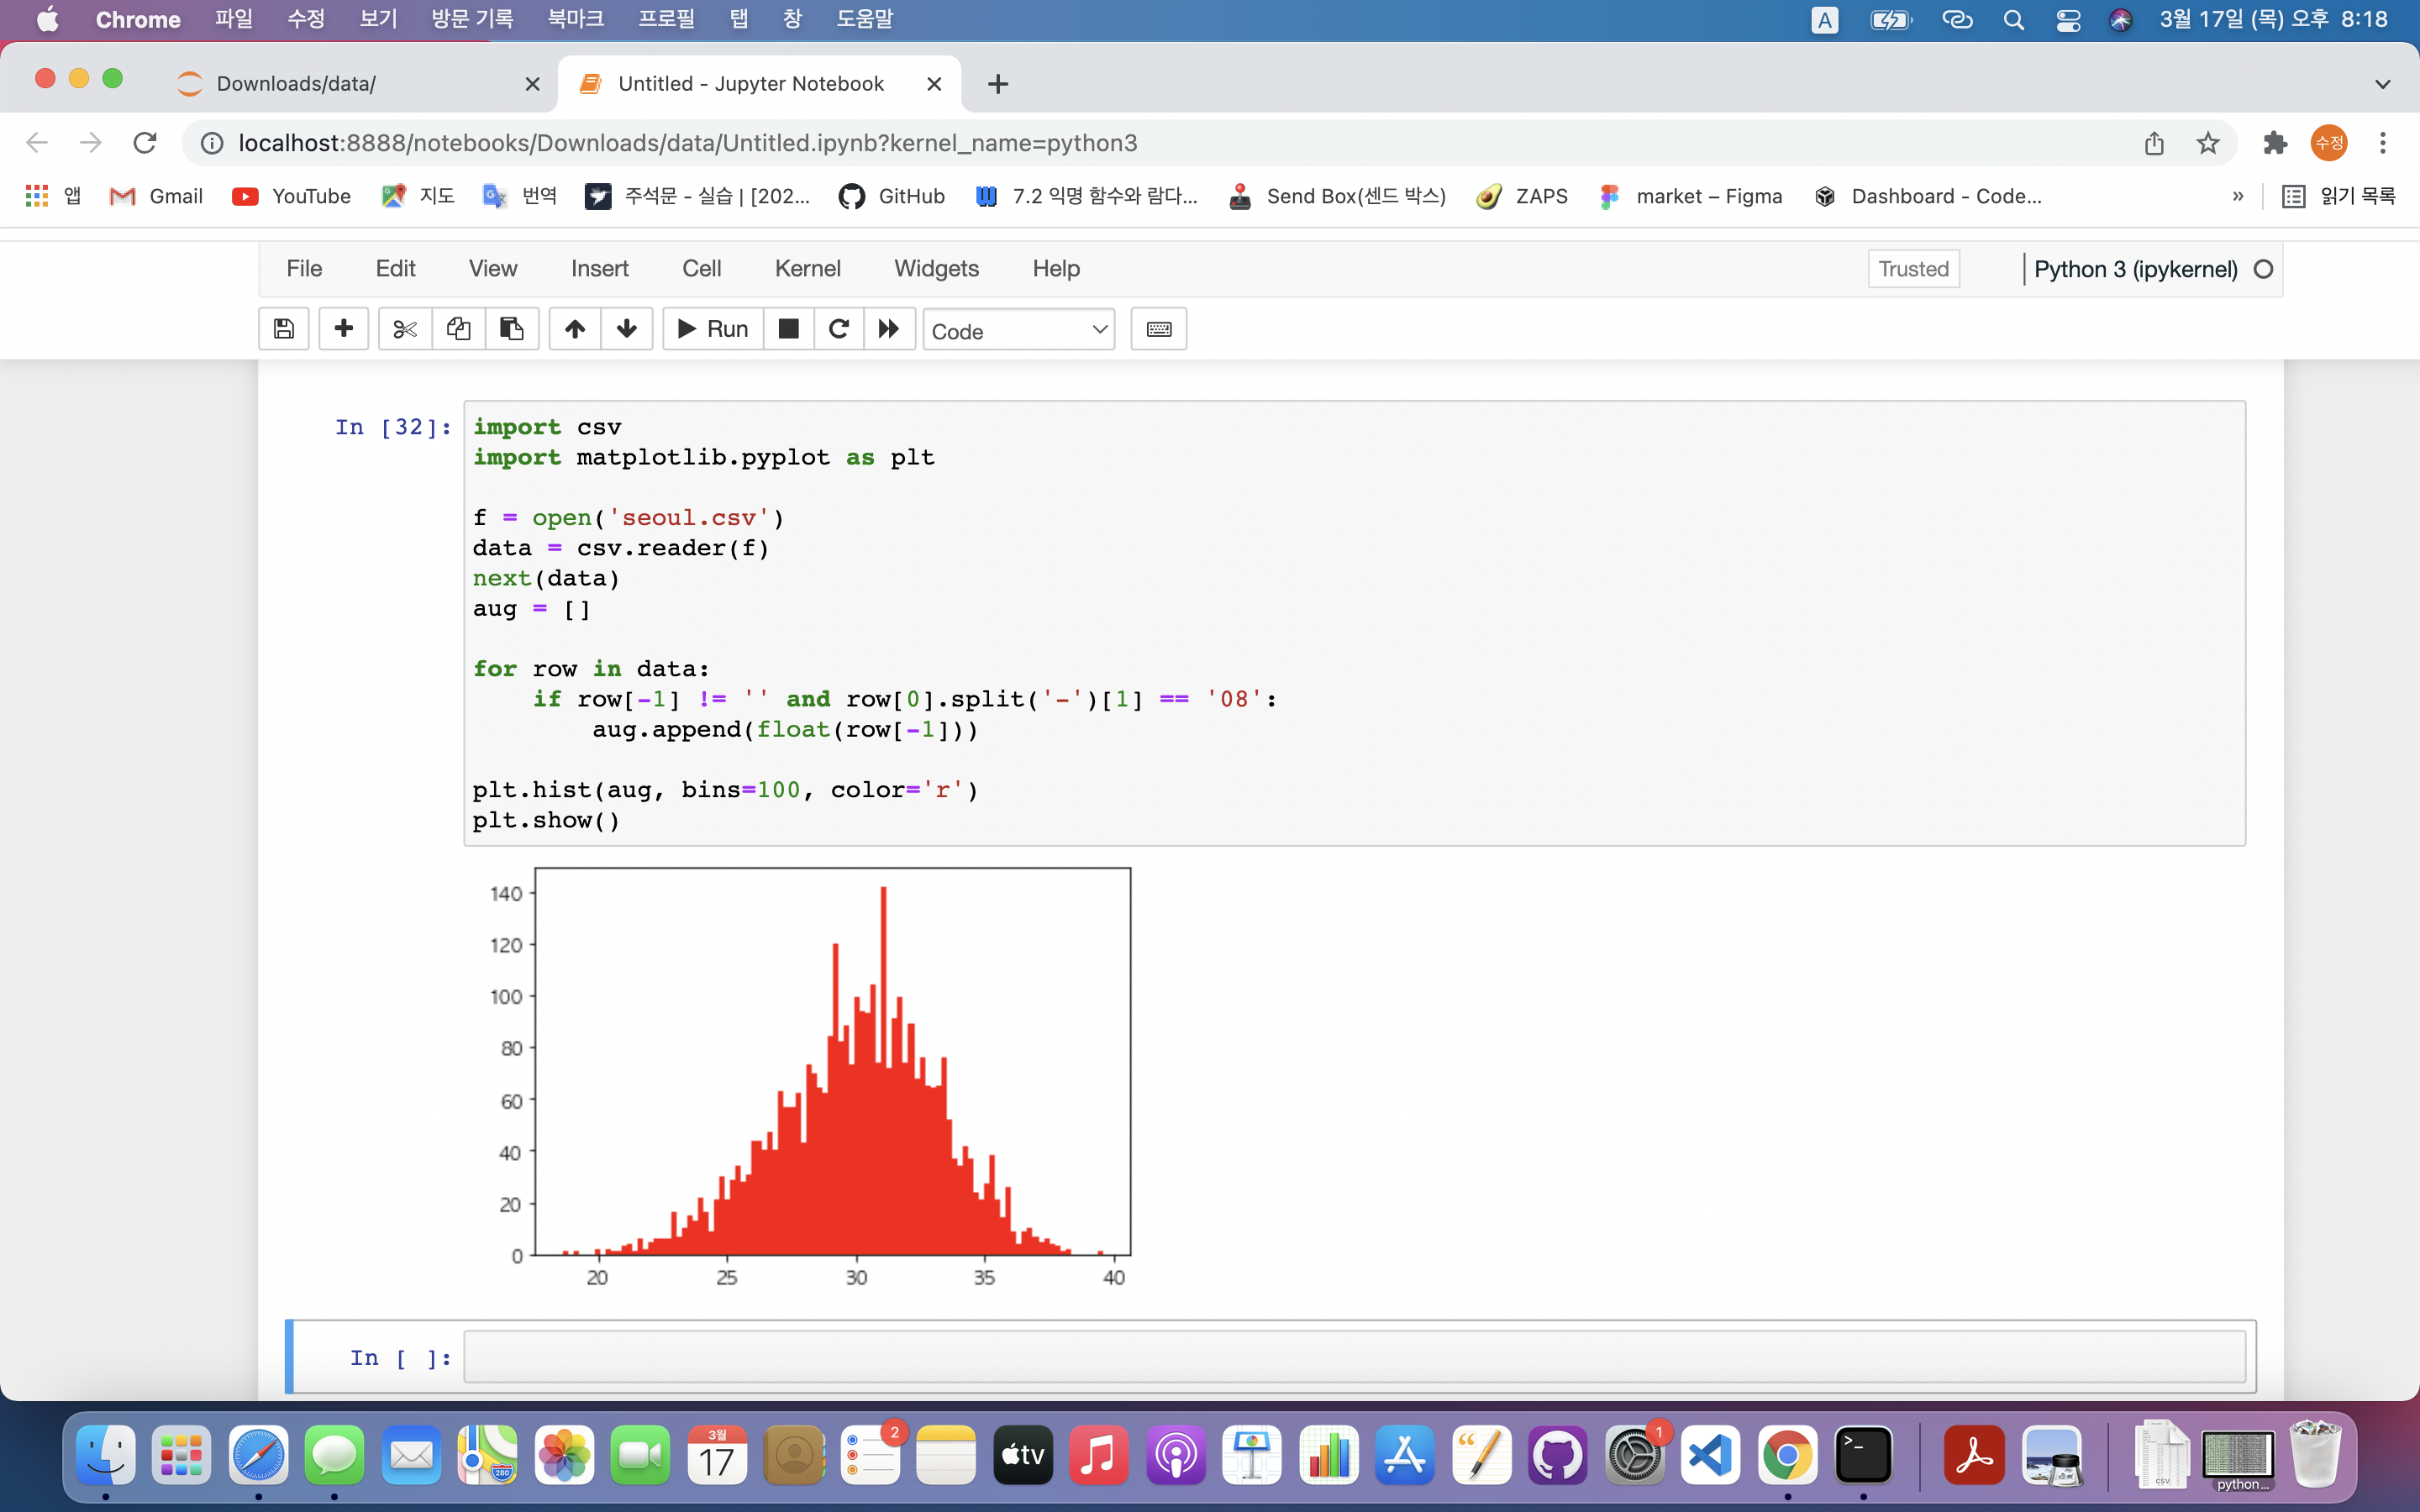The width and height of the screenshot is (2420, 1512).
Task: Bookmark this page with the star icon
Action: pyautogui.click(x=2208, y=143)
